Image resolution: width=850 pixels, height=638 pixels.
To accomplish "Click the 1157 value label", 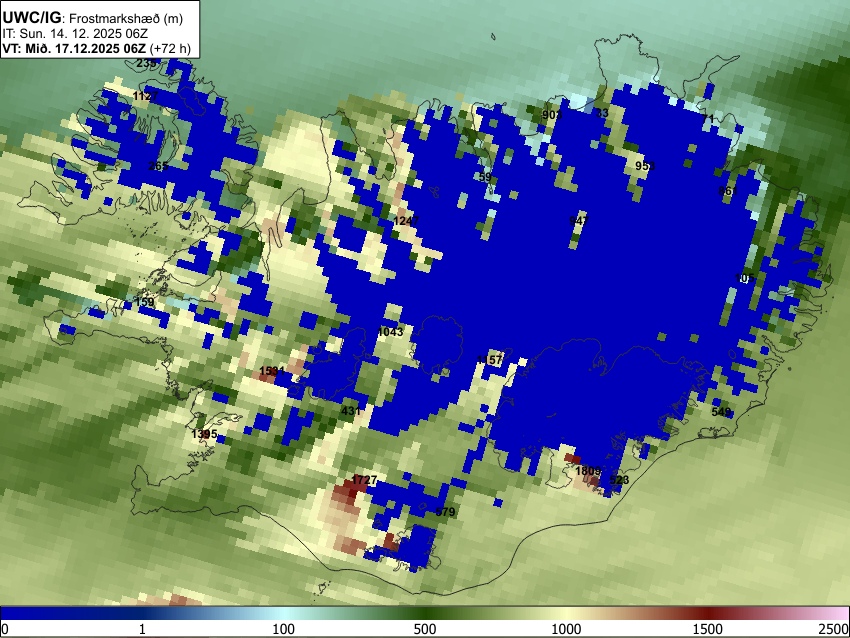I will coord(490,359).
